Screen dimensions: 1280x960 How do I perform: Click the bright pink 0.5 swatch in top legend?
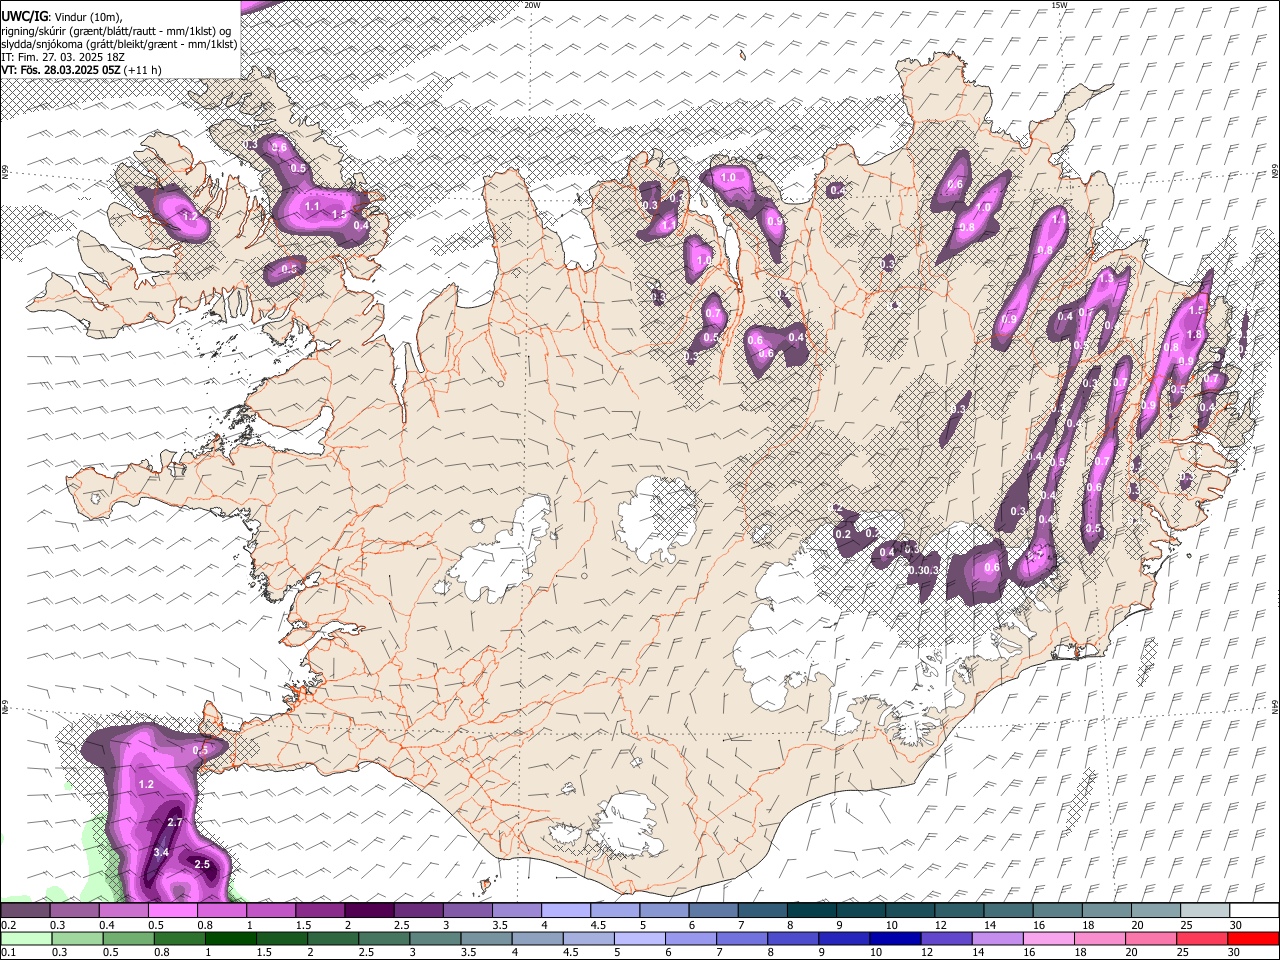(172, 911)
